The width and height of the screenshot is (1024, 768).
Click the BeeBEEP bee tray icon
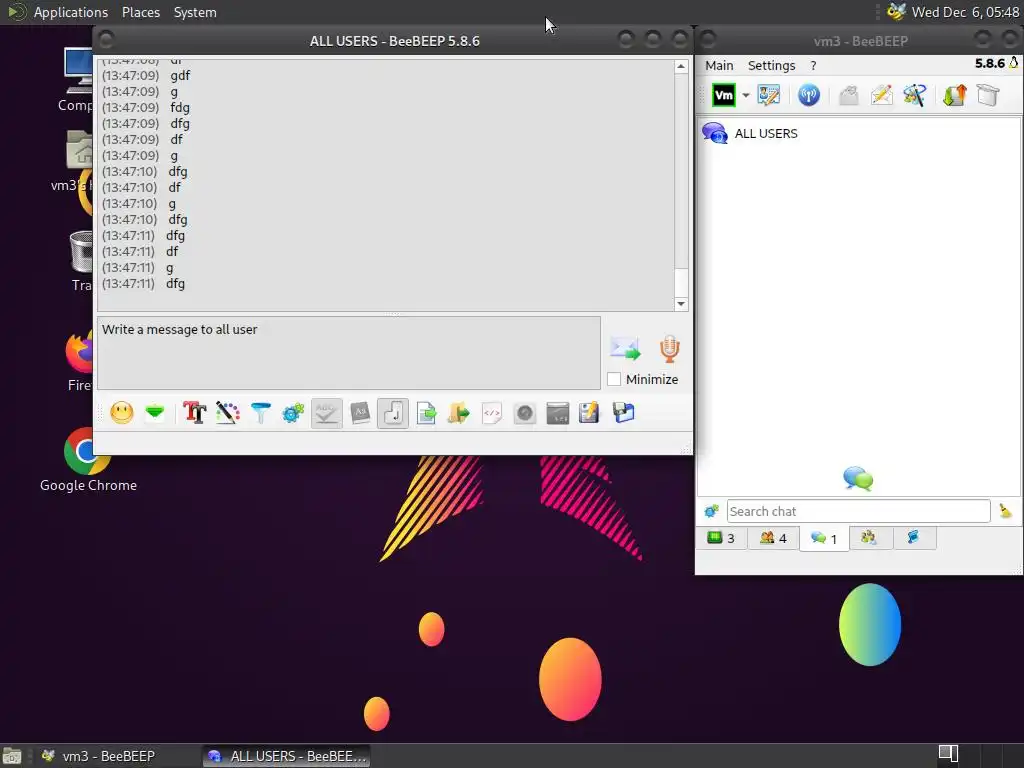pyautogui.click(x=896, y=12)
